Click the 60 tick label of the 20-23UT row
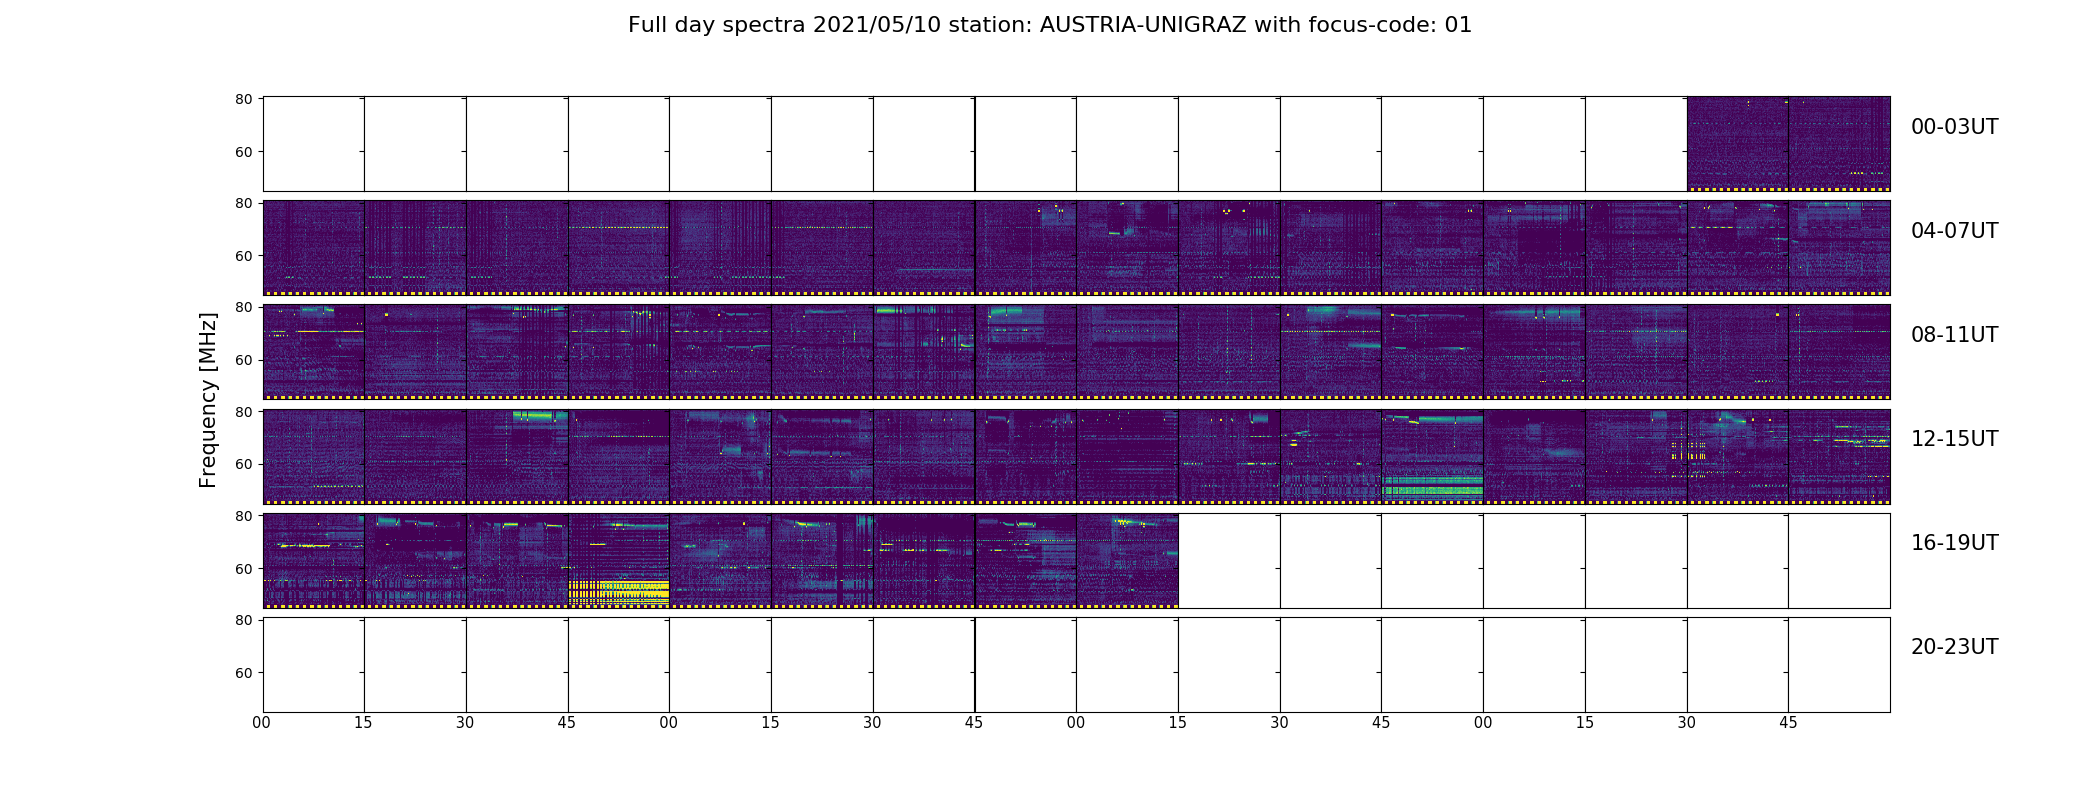Viewport: 2100px width, 800px height. (x=243, y=673)
